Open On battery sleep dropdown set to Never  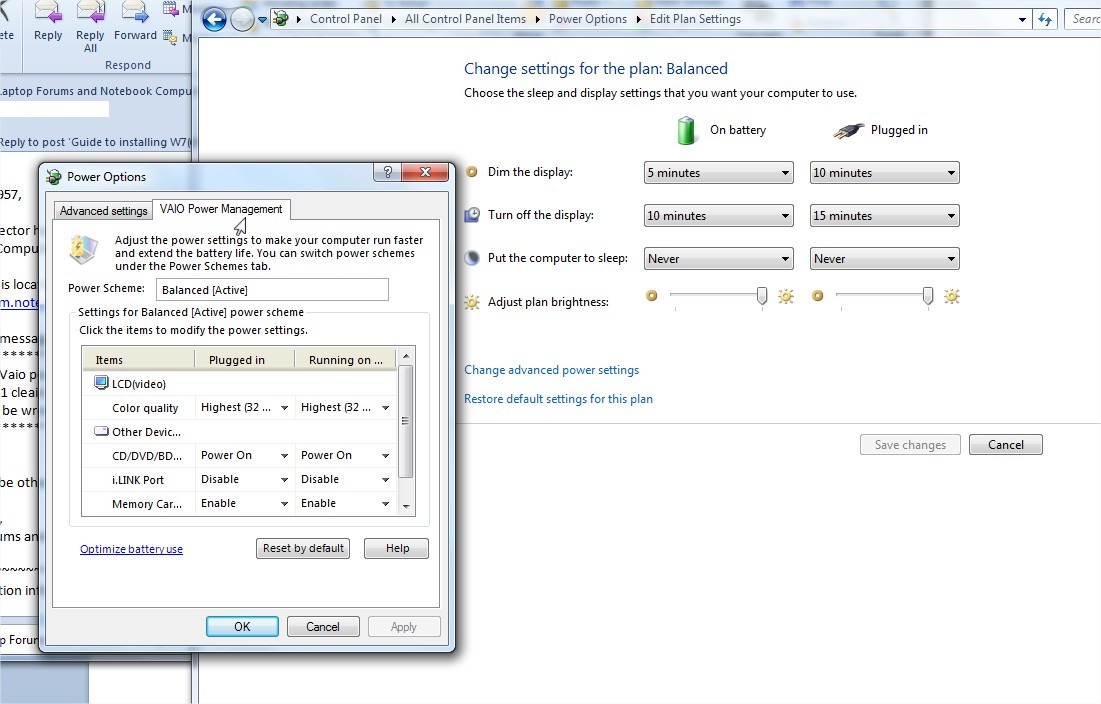pos(718,259)
